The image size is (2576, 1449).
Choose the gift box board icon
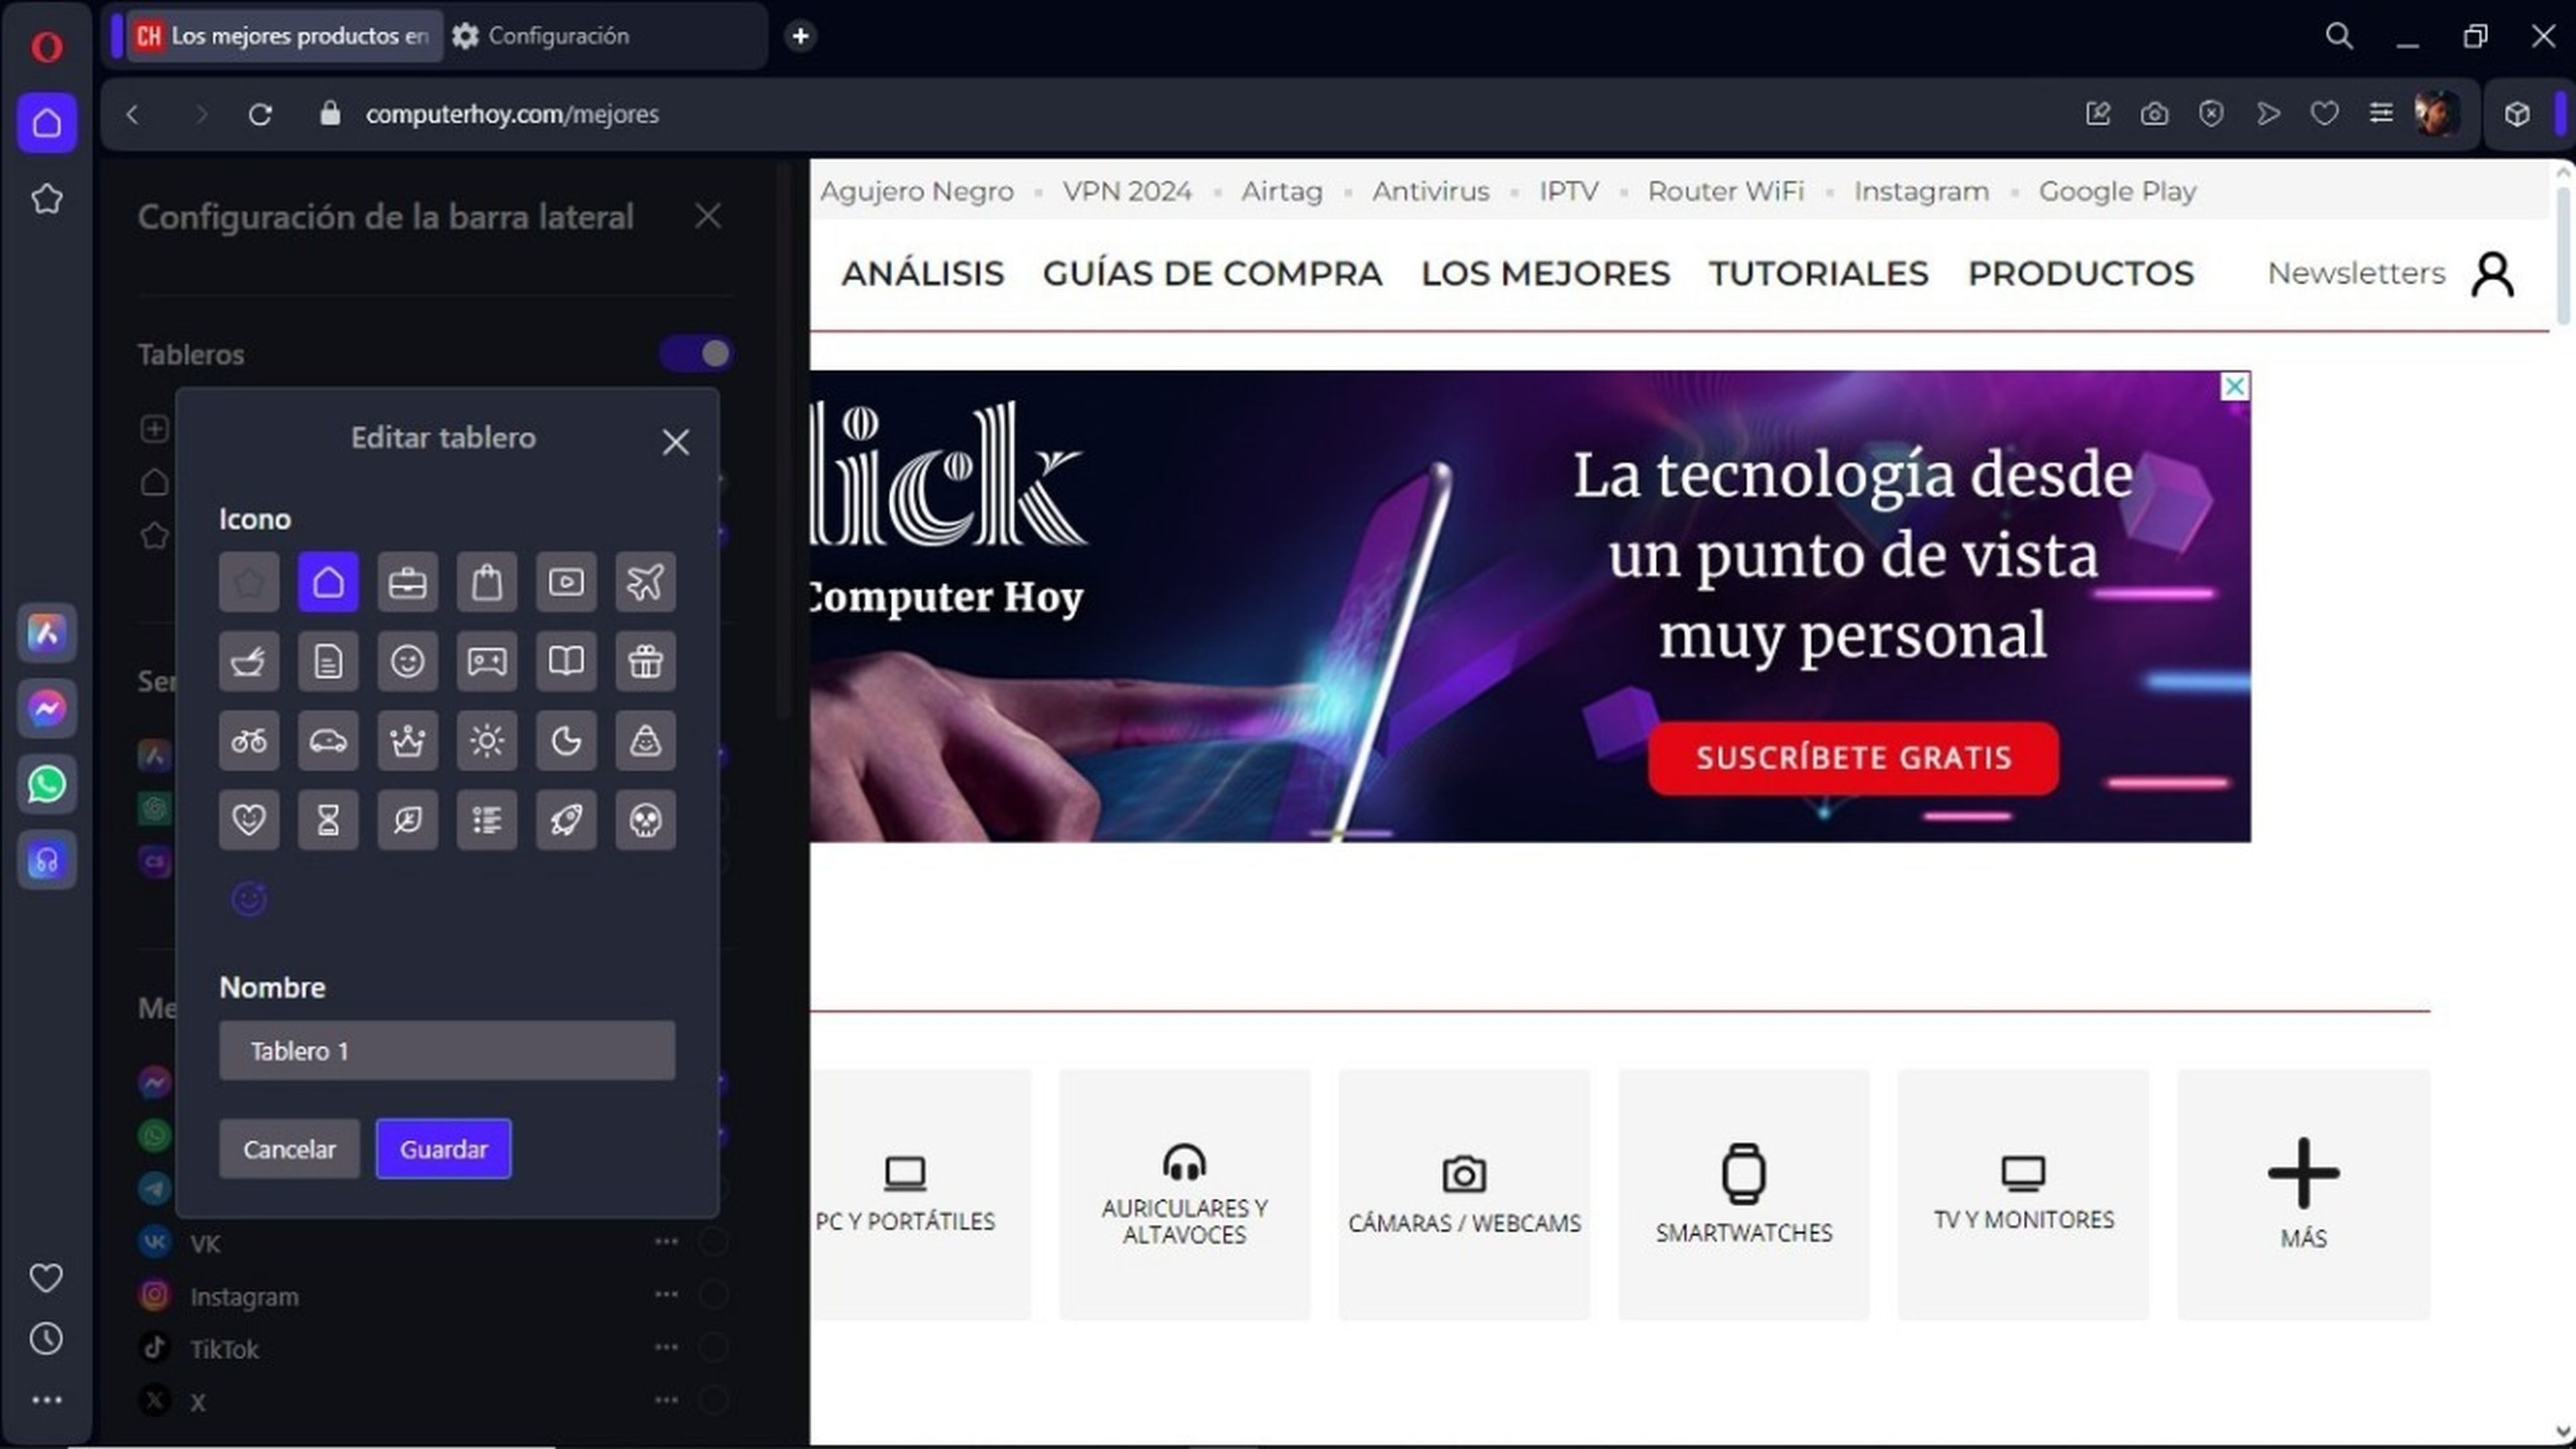pyautogui.click(x=645, y=661)
